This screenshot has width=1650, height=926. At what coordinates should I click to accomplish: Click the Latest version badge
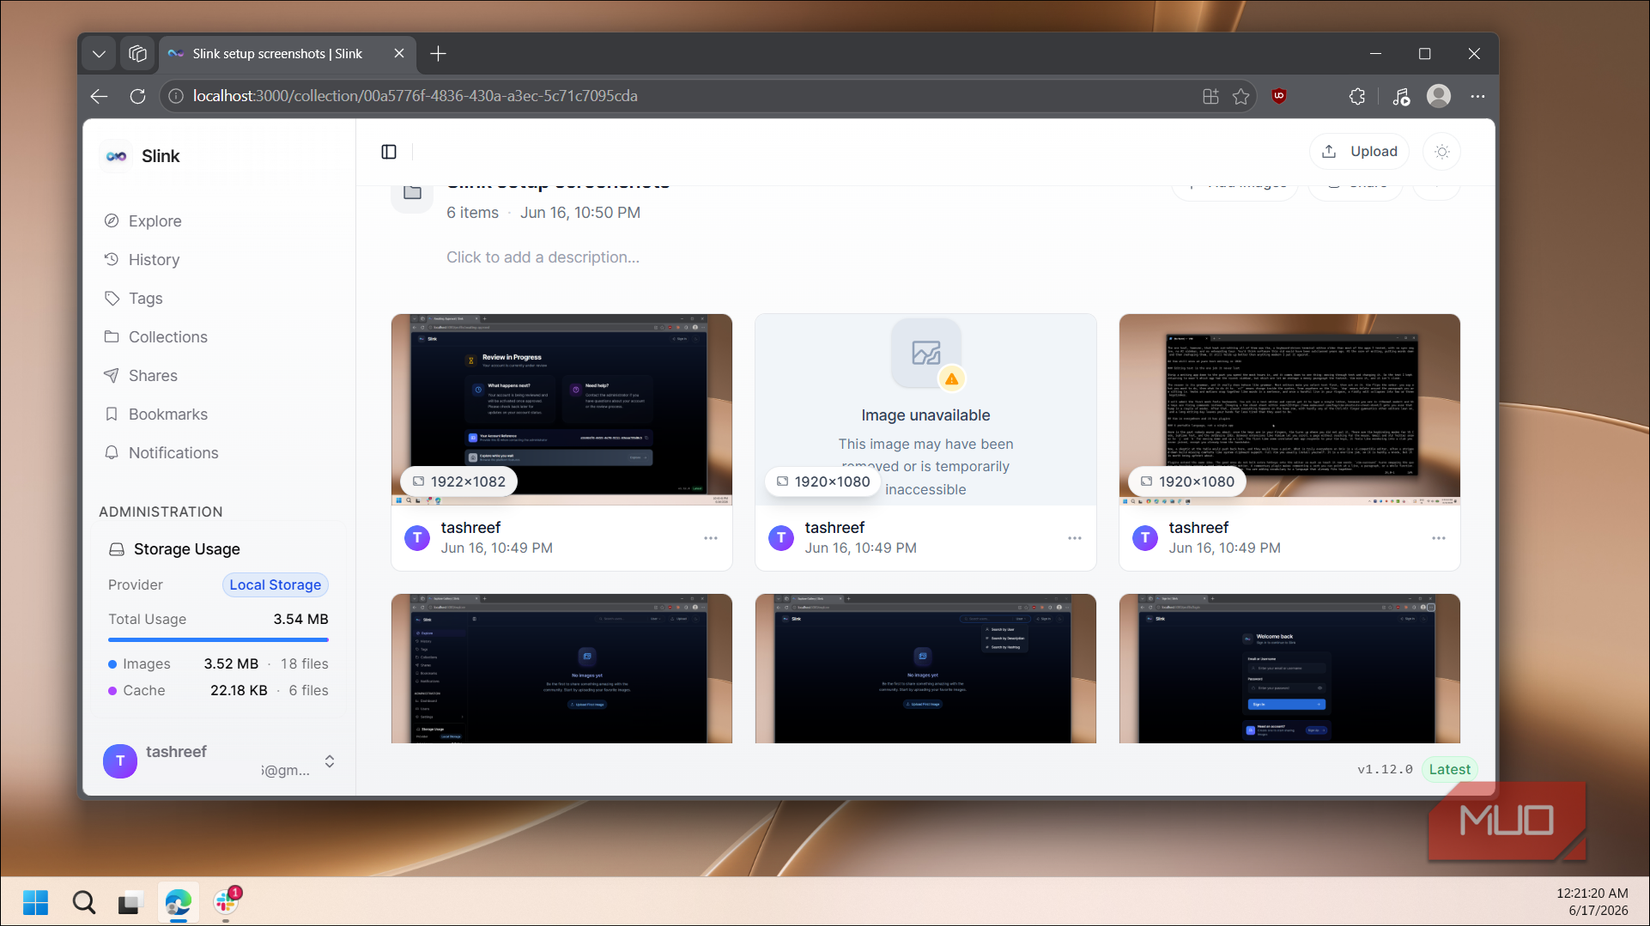(x=1449, y=769)
